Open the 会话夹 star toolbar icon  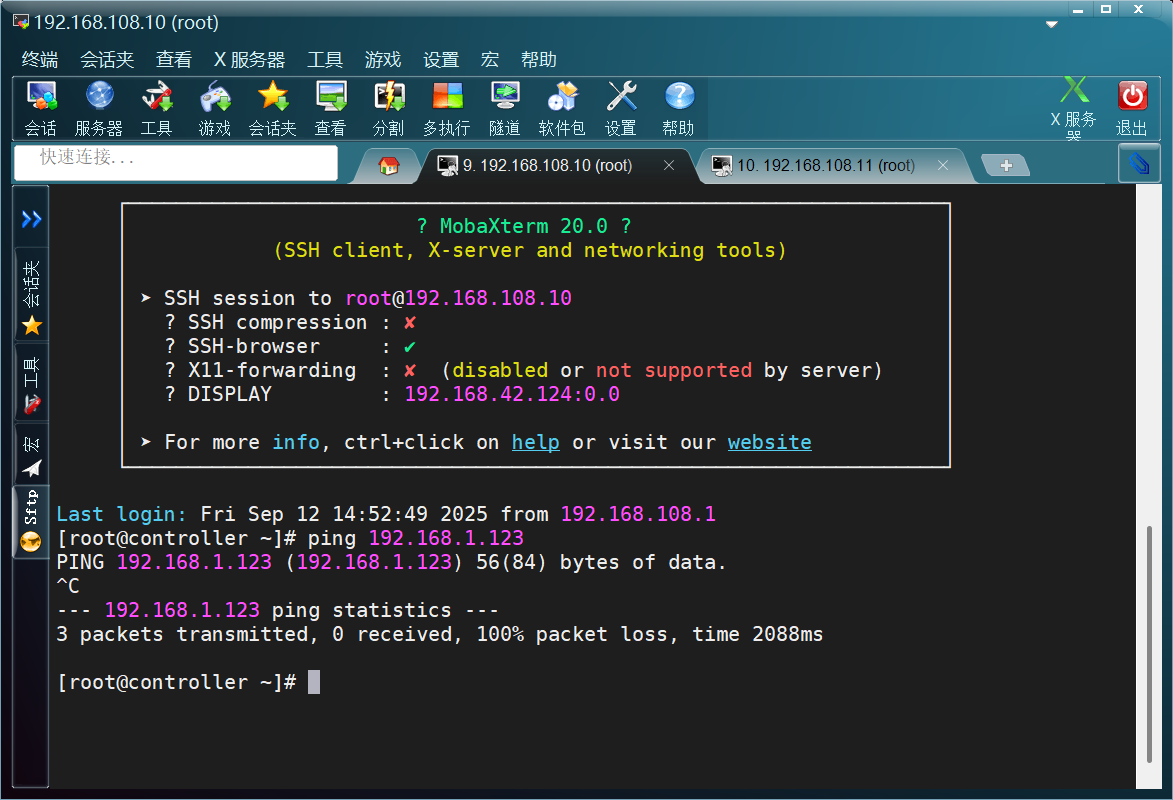[273, 109]
